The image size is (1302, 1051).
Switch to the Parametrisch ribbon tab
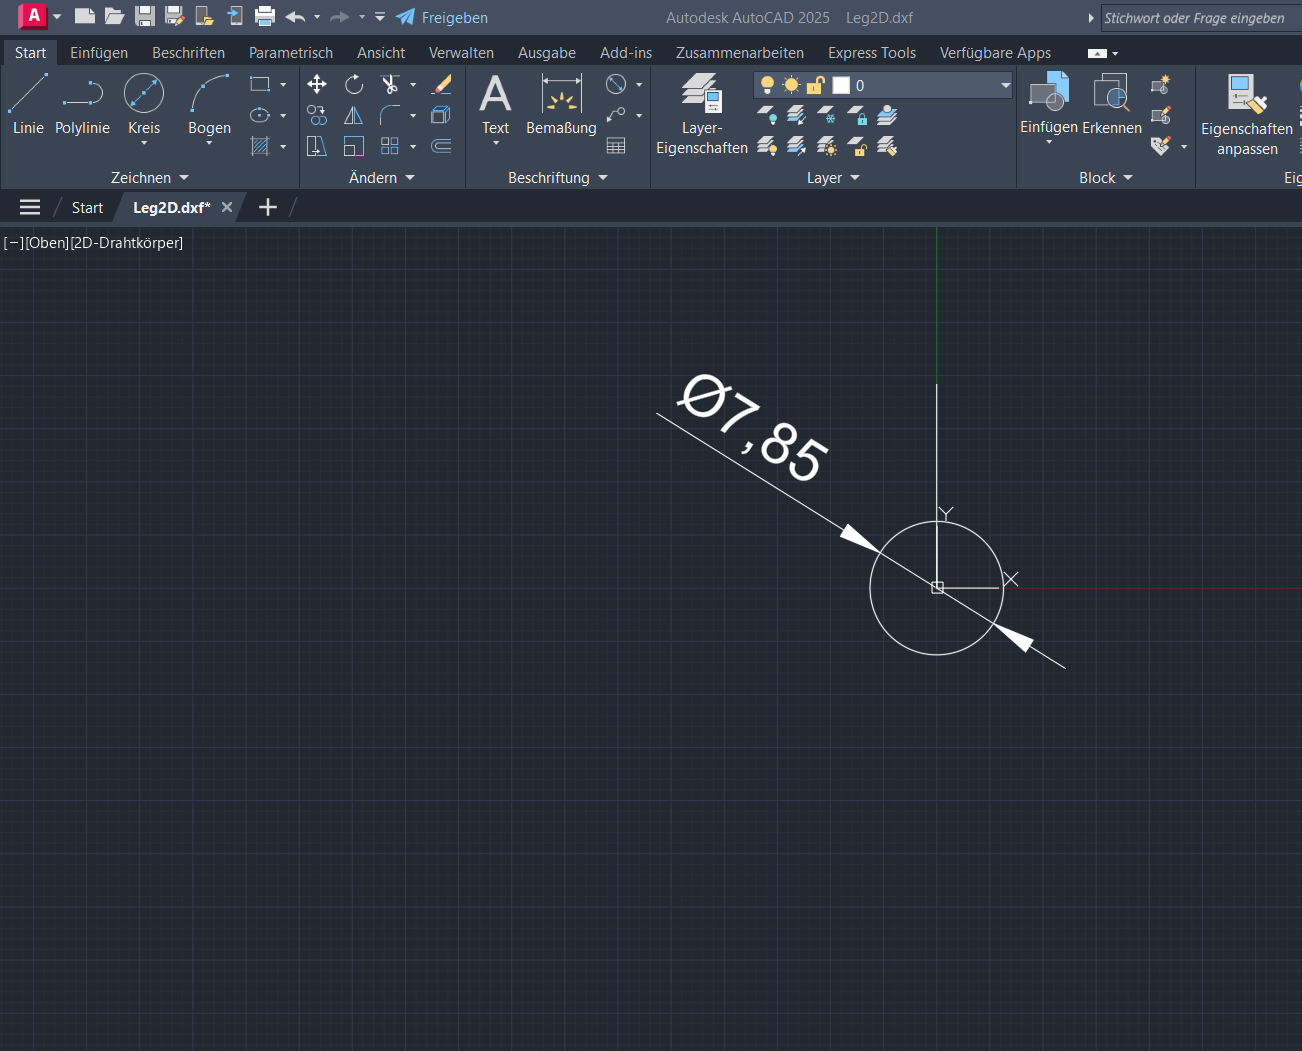coord(291,53)
